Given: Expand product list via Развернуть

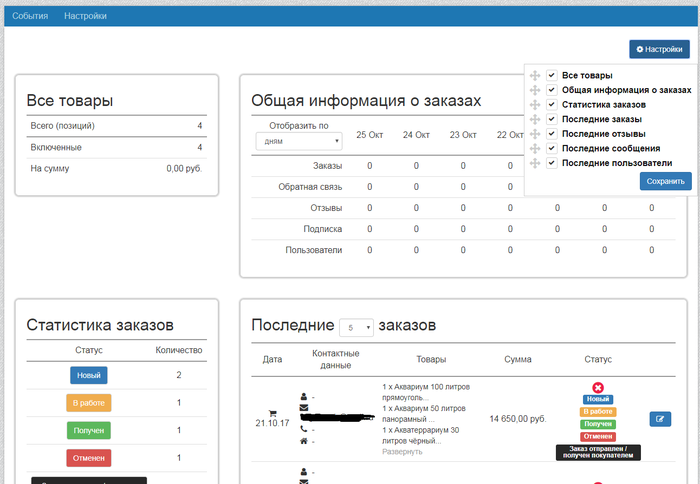Looking at the screenshot, I should pyautogui.click(x=402, y=452).
